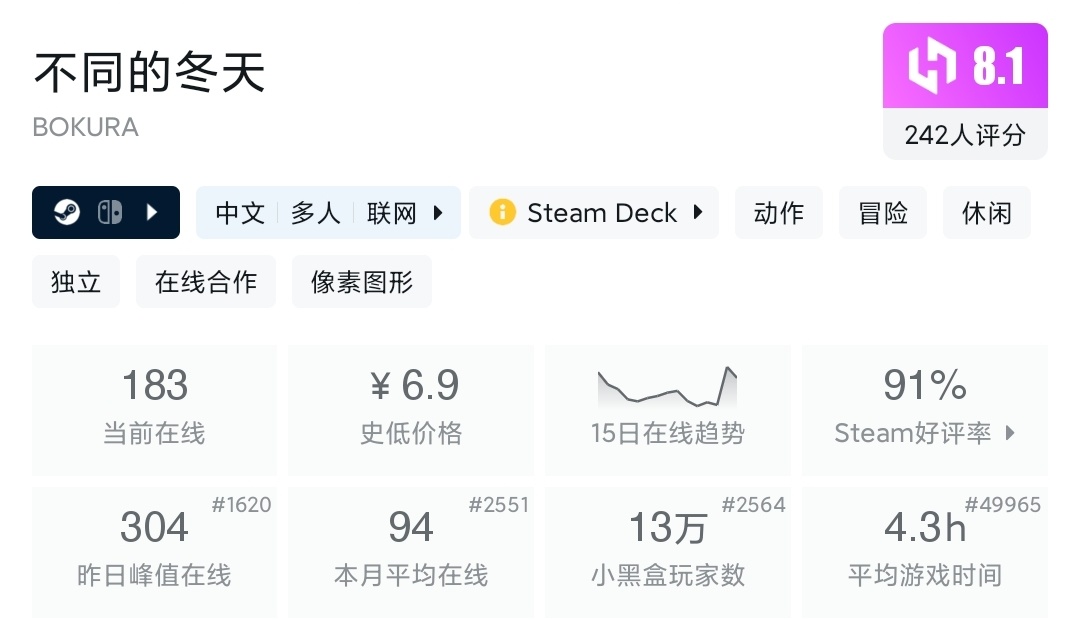Click the Nintendo Switch platform icon

click(x=109, y=213)
